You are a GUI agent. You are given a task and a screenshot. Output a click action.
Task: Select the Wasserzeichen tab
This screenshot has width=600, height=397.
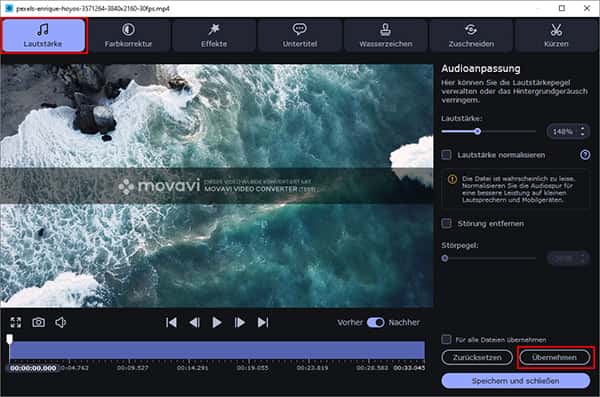(x=385, y=36)
